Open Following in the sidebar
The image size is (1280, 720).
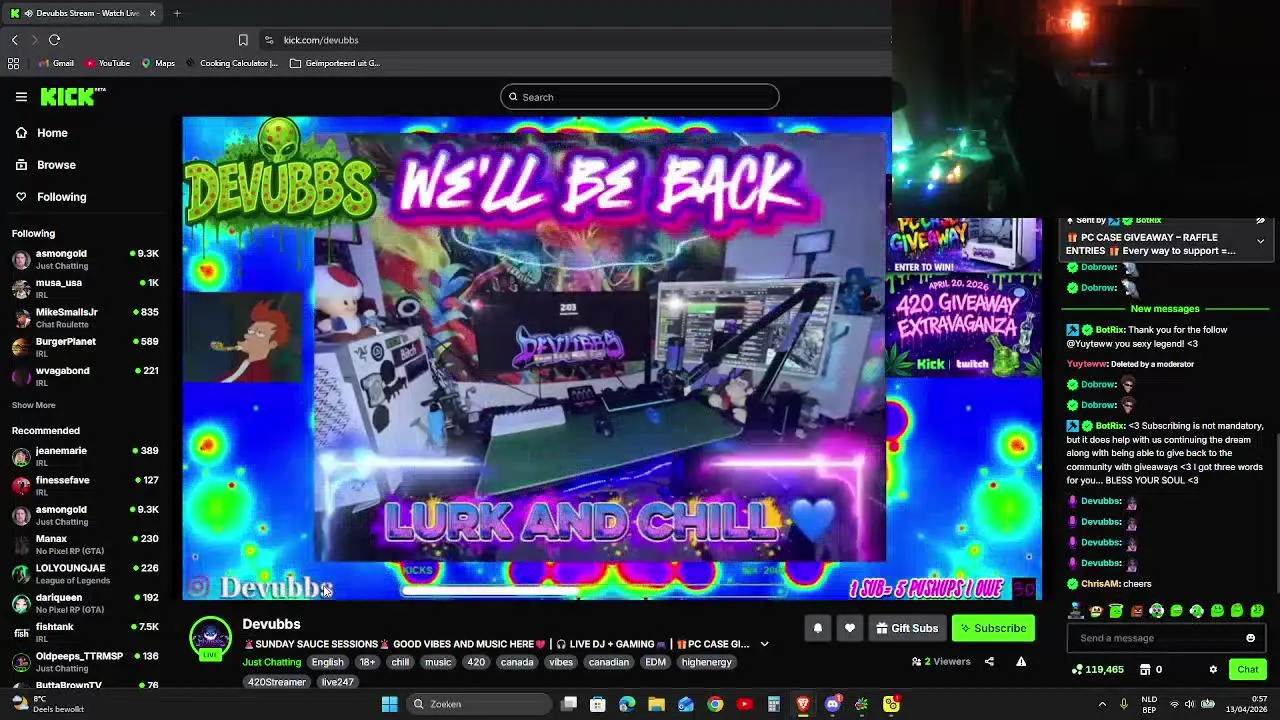[61, 197]
